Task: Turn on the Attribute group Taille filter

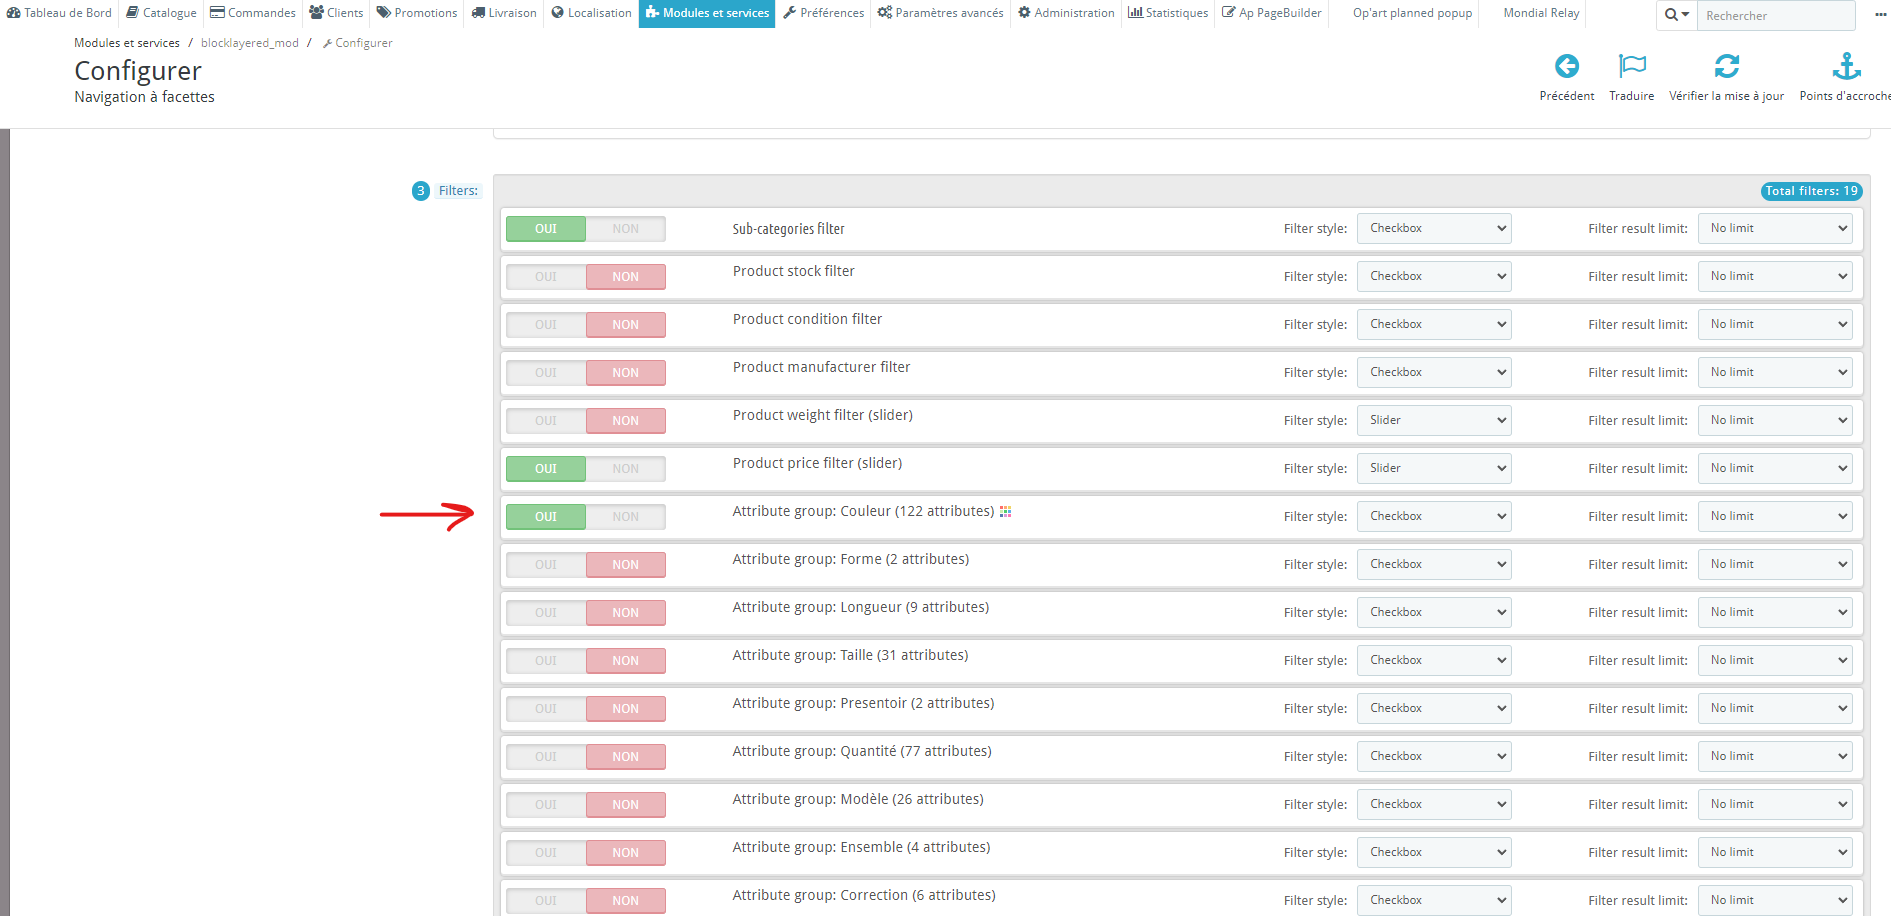Action: coord(546,661)
